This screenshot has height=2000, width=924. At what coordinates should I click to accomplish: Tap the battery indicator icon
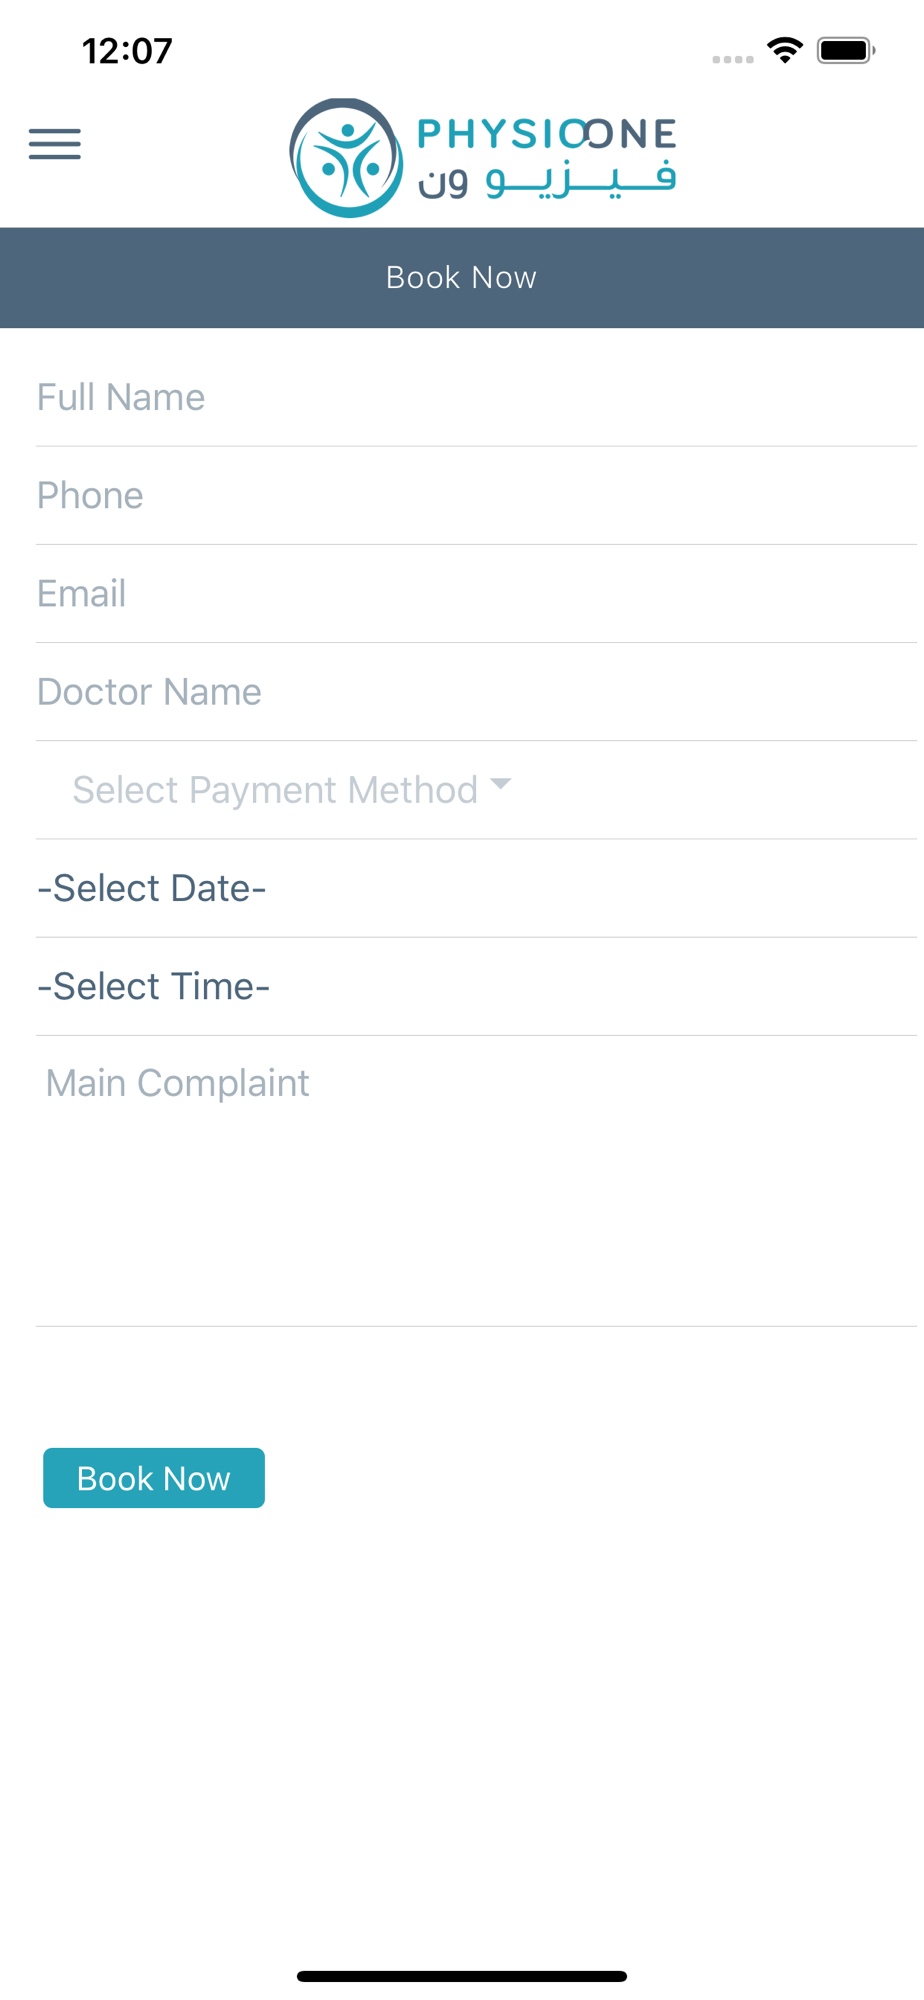pyautogui.click(x=846, y=50)
